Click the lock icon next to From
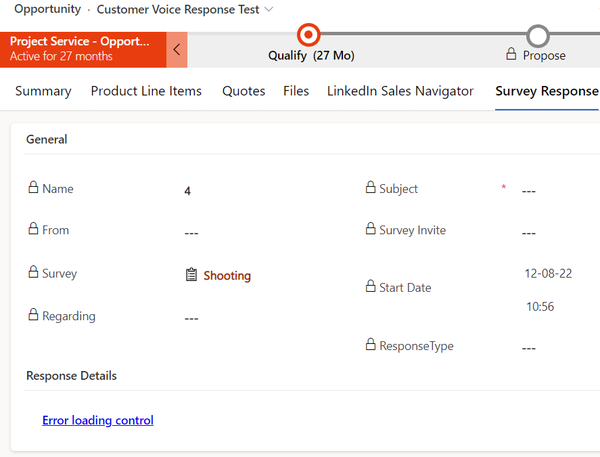Viewport: 600px width, 457px height. (33, 228)
